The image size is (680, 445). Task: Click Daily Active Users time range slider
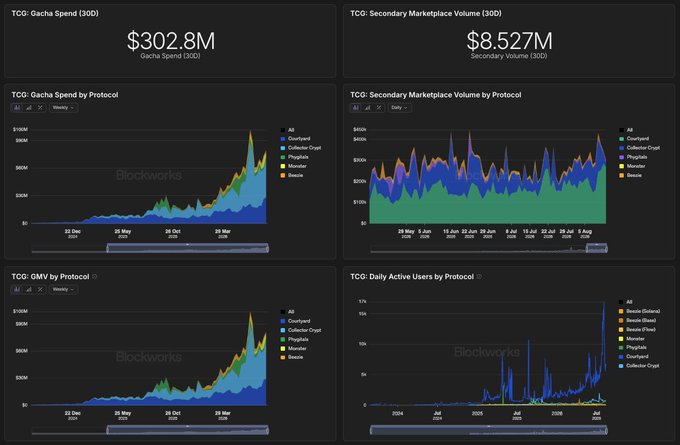click(489, 430)
